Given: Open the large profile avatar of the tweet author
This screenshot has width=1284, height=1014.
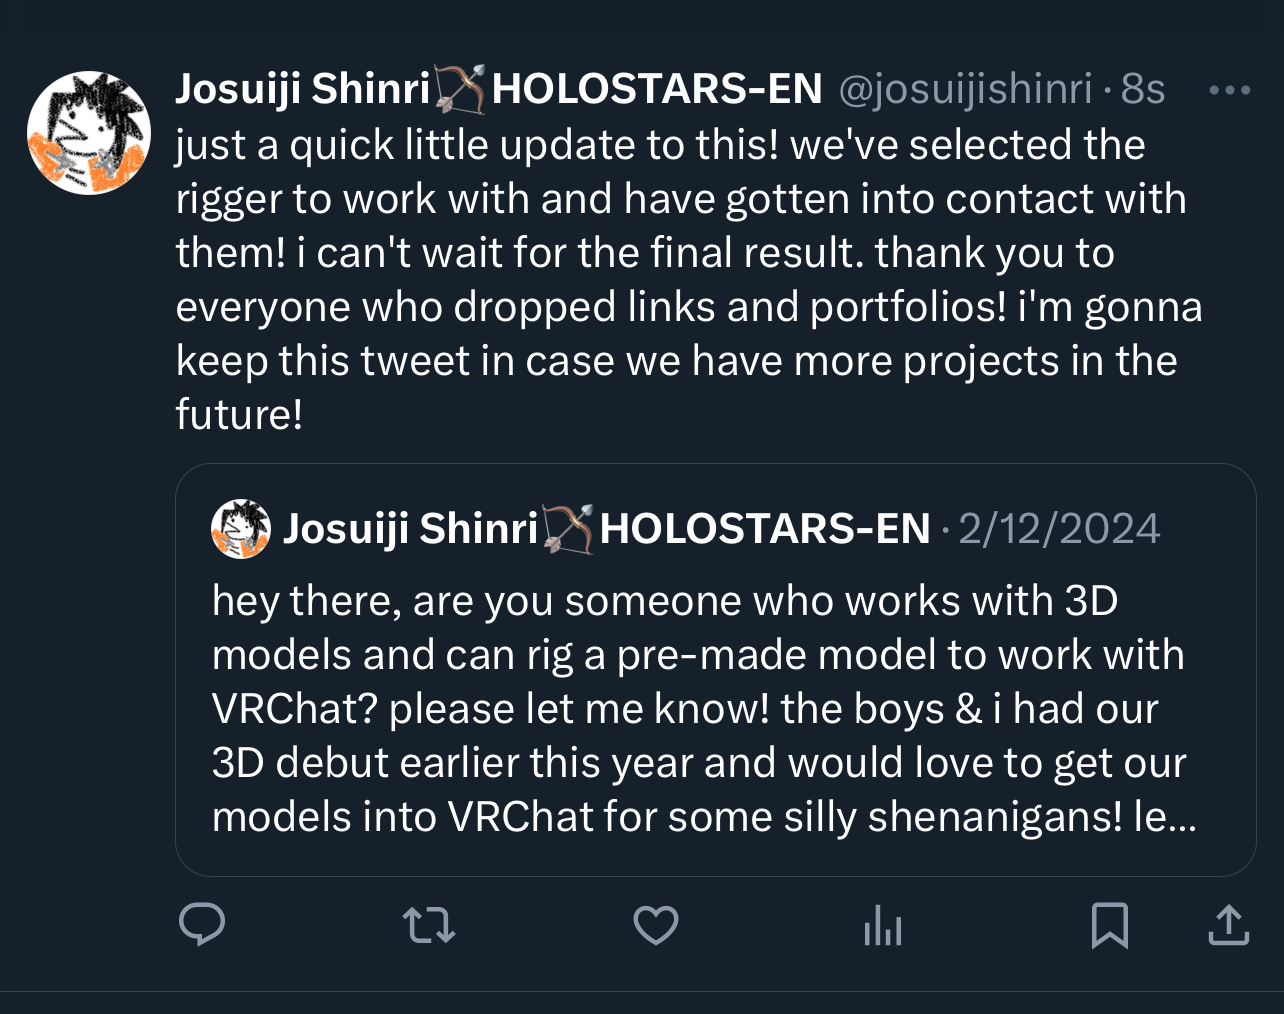Looking at the screenshot, I should click(x=89, y=133).
